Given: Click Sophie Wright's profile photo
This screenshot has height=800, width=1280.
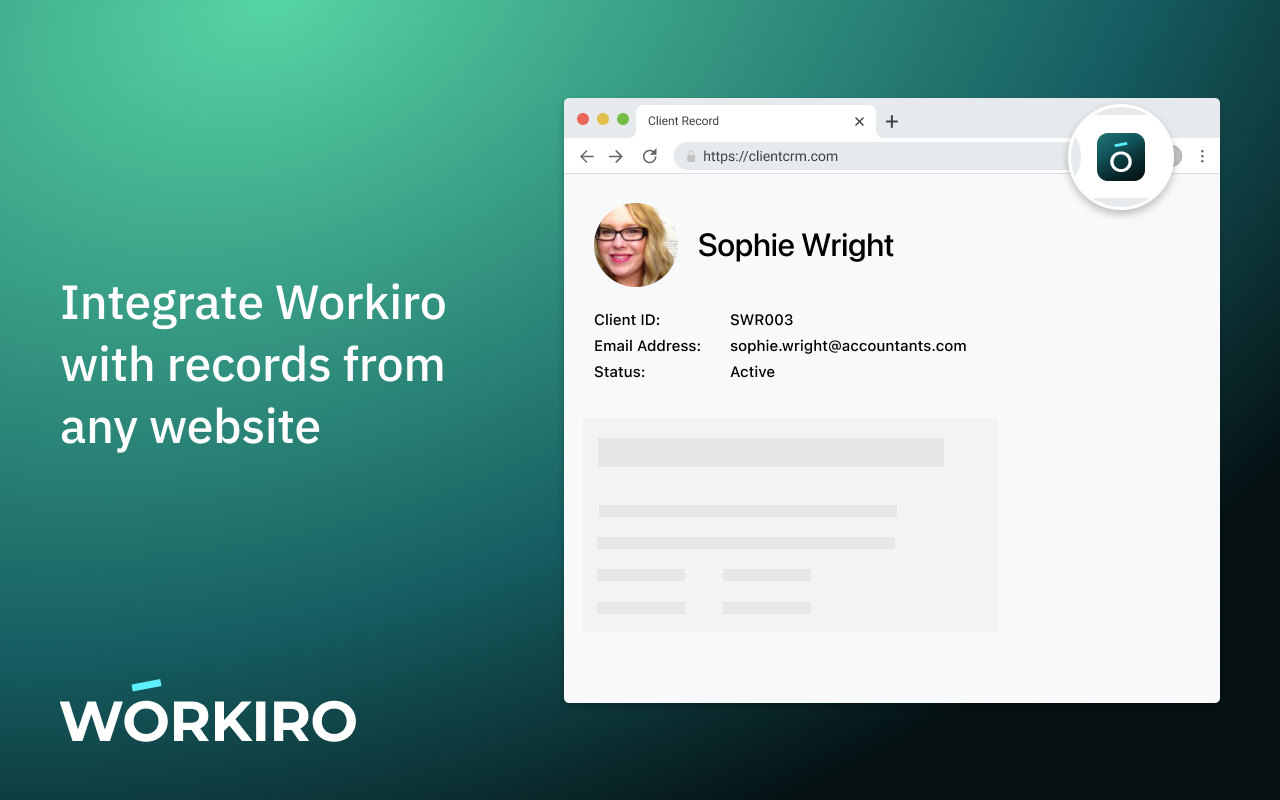Looking at the screenshot, I should click(x=636, y=245).
